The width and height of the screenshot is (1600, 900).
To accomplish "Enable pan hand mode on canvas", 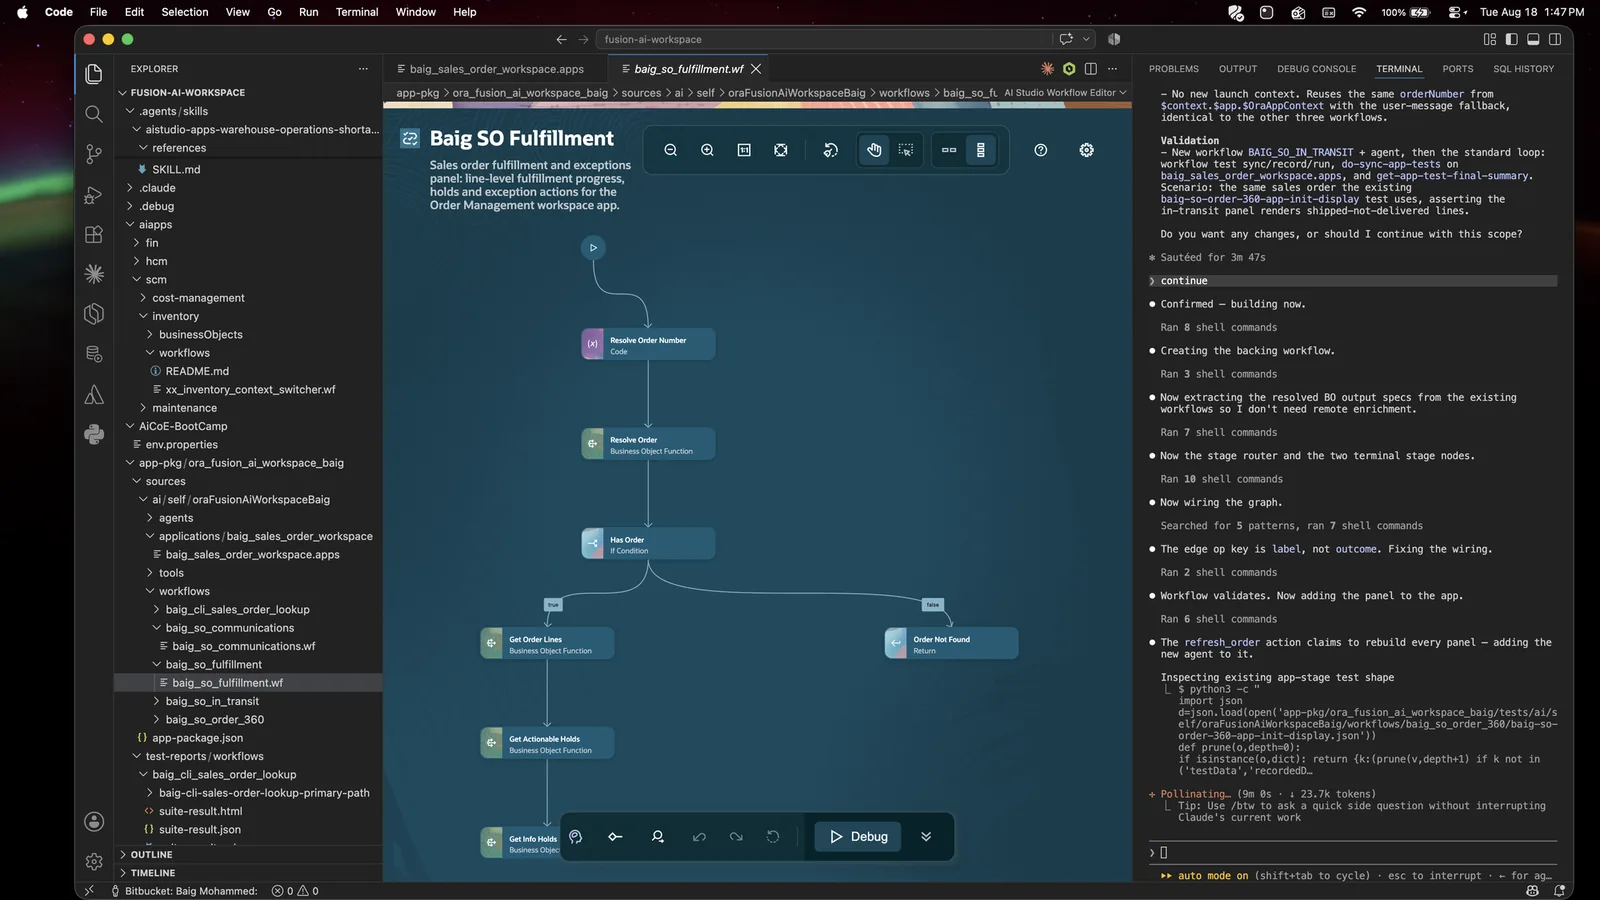I will (x=874, y=150).
